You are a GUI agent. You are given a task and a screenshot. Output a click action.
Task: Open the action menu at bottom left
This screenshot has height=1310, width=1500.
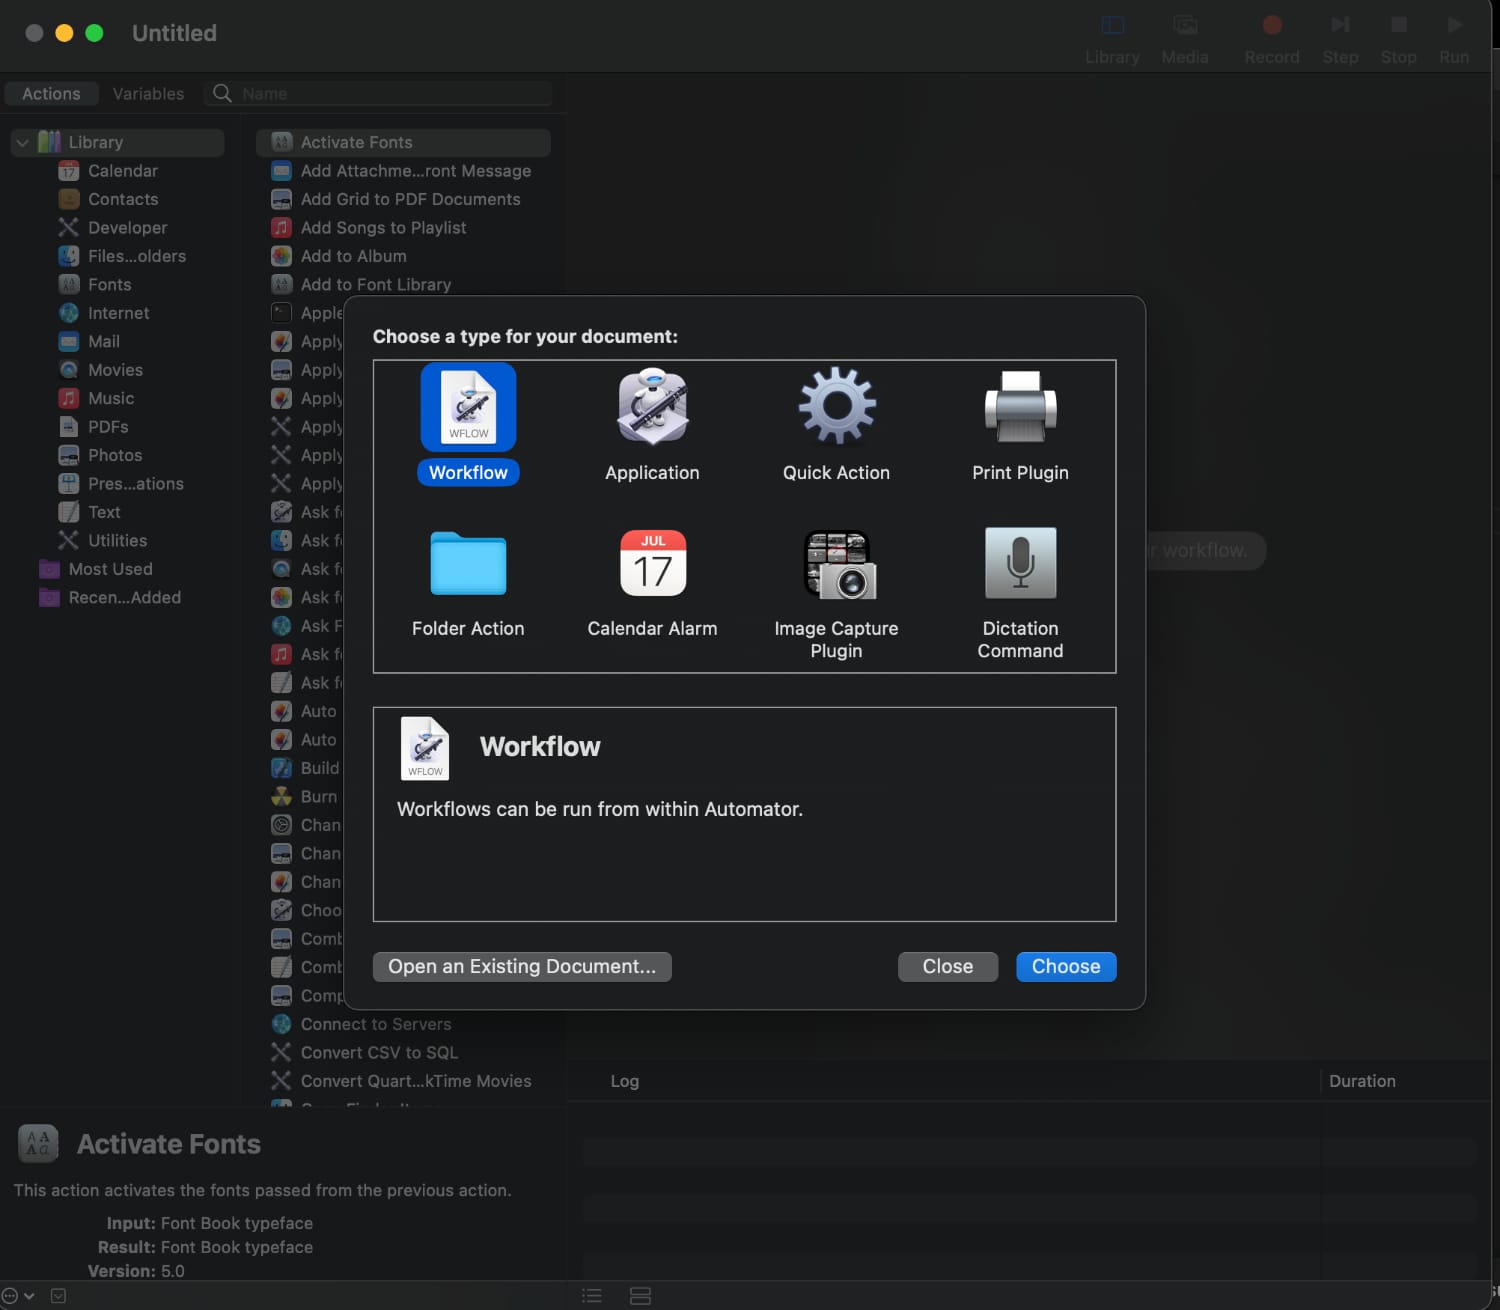pos(17,1296)
